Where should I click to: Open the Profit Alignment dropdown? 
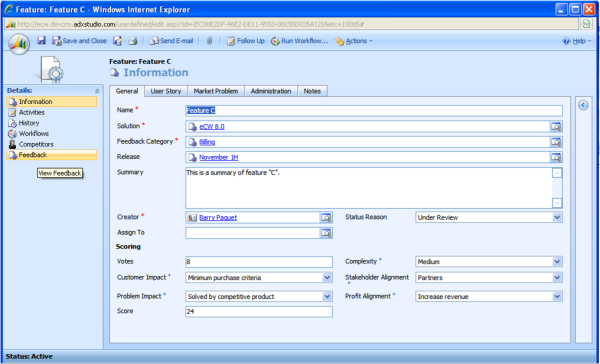(489, 296)
